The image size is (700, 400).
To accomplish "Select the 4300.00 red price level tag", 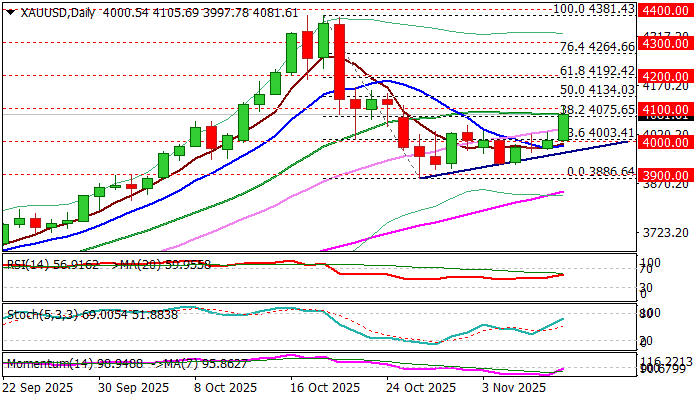I will click(x=667, y=44).
